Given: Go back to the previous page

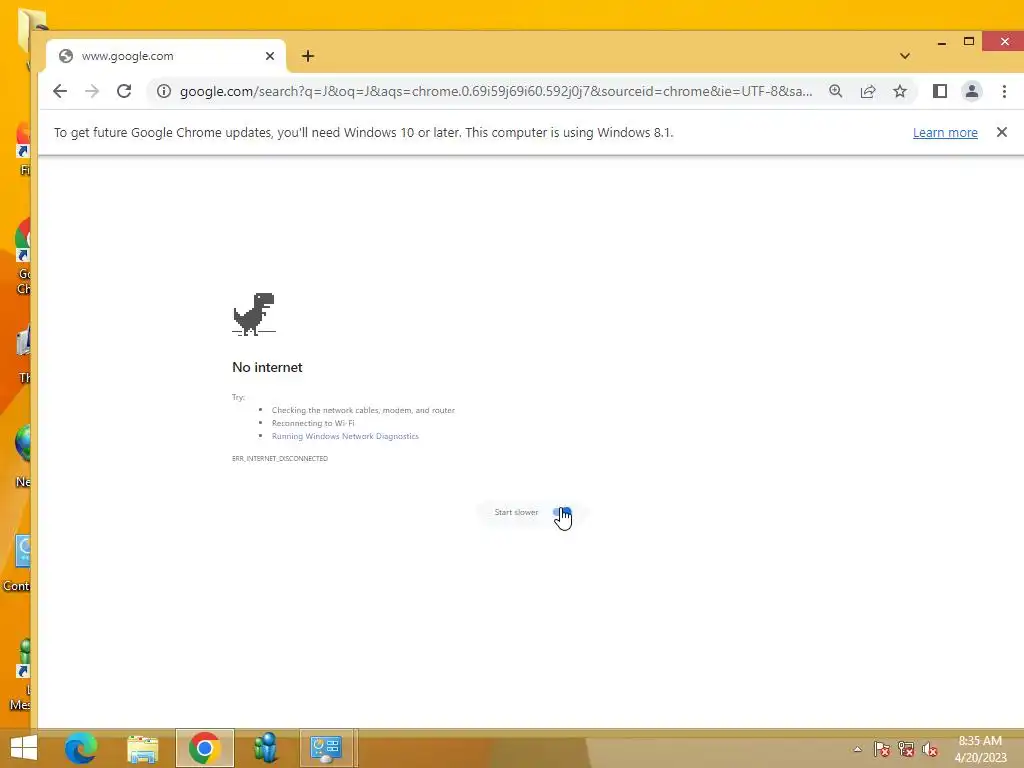Looking at the screenshot, I should [x=60, y=91].
